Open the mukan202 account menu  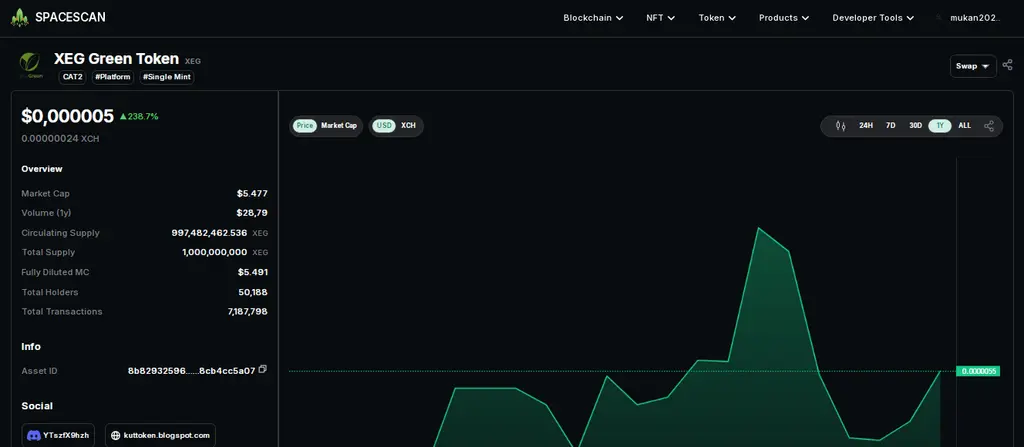coord(976,18)
